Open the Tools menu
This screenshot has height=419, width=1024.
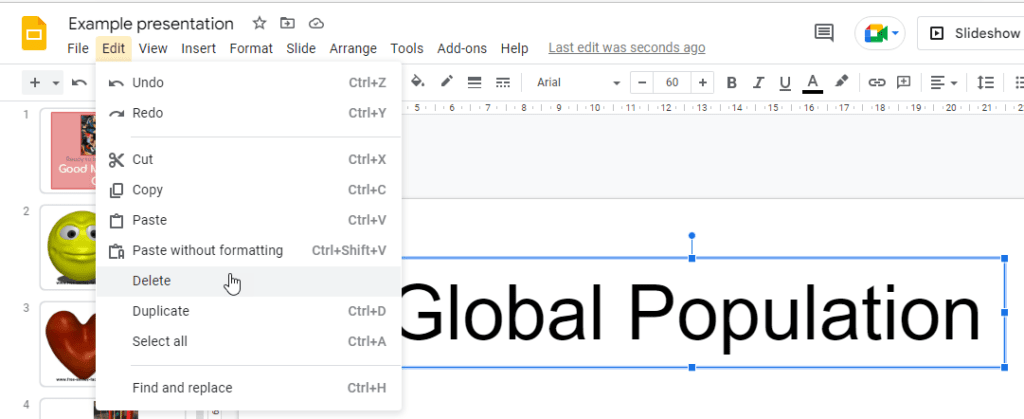pyautogui.click(x=407, y=48)
